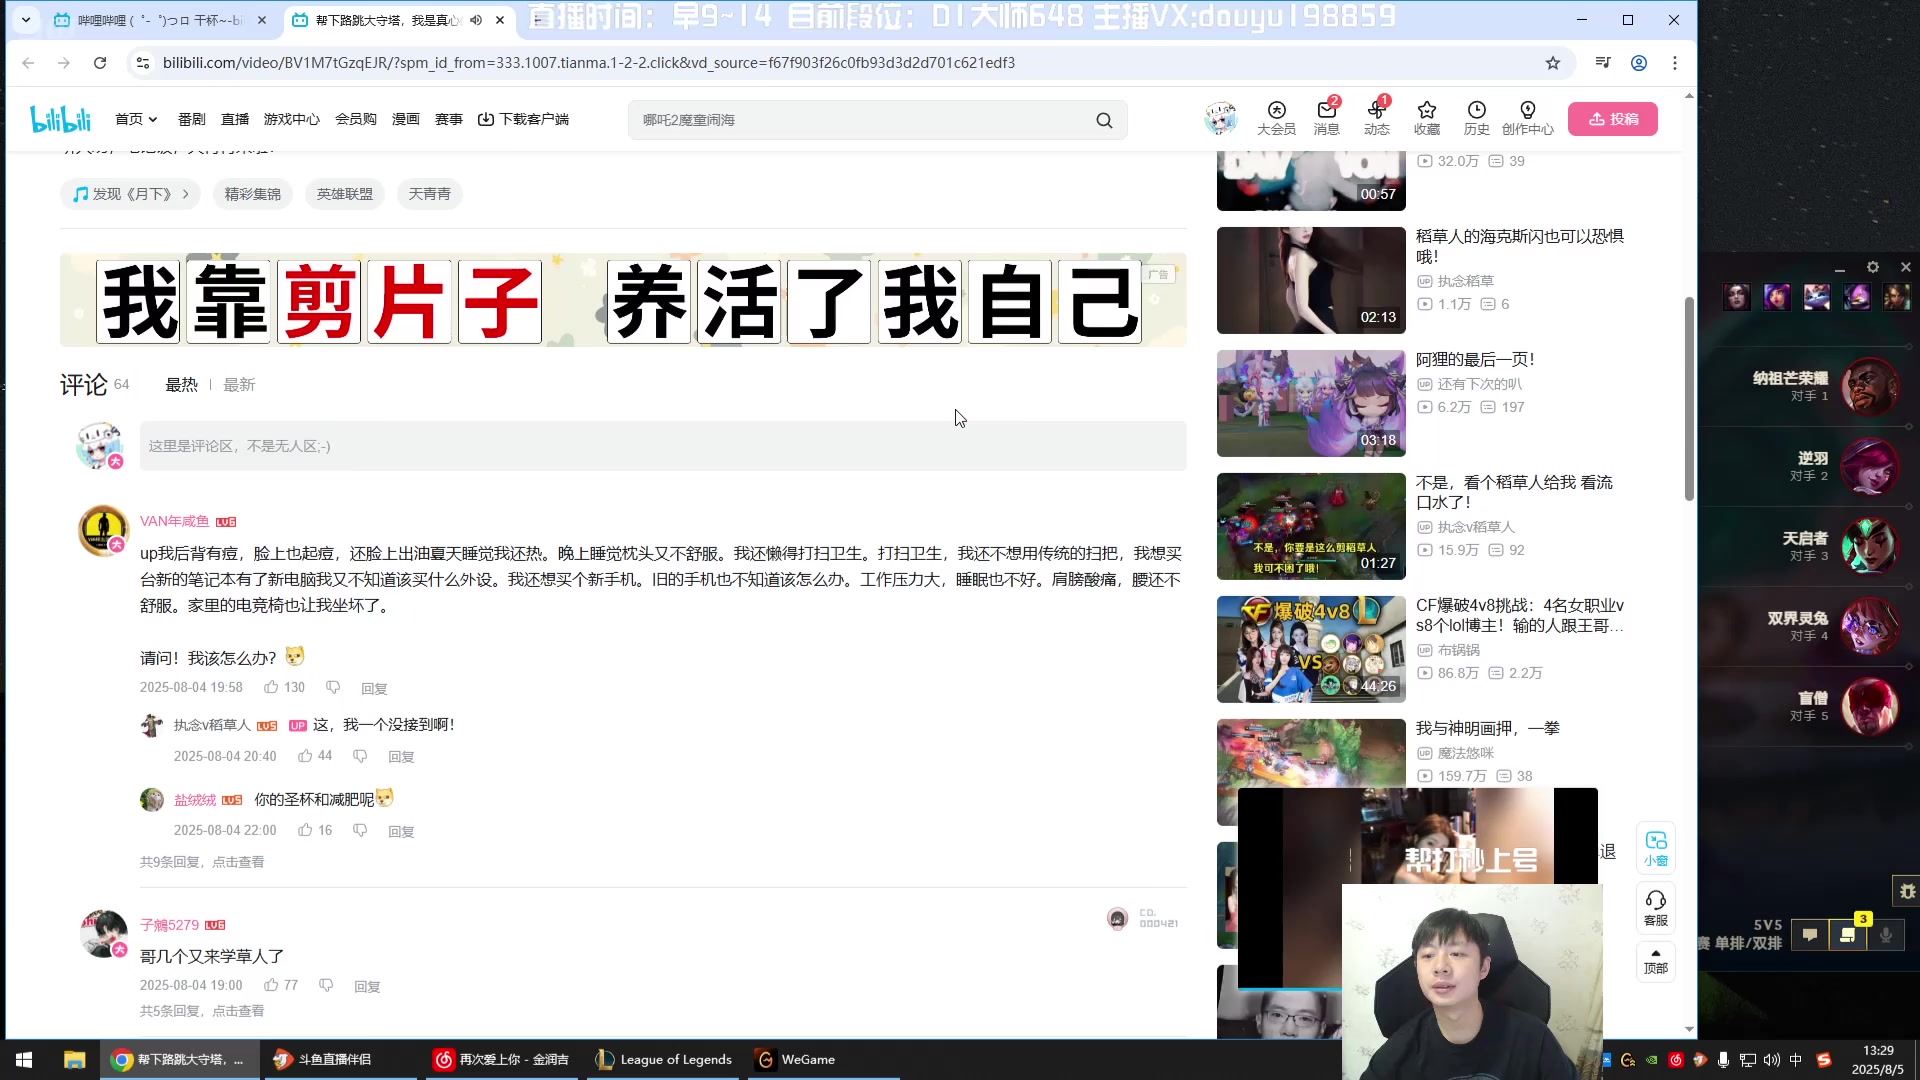This screenshot has width=1920, height=1080.
Task: Click the comment input box
Action: pyautogui.click(x=663, y=446)
